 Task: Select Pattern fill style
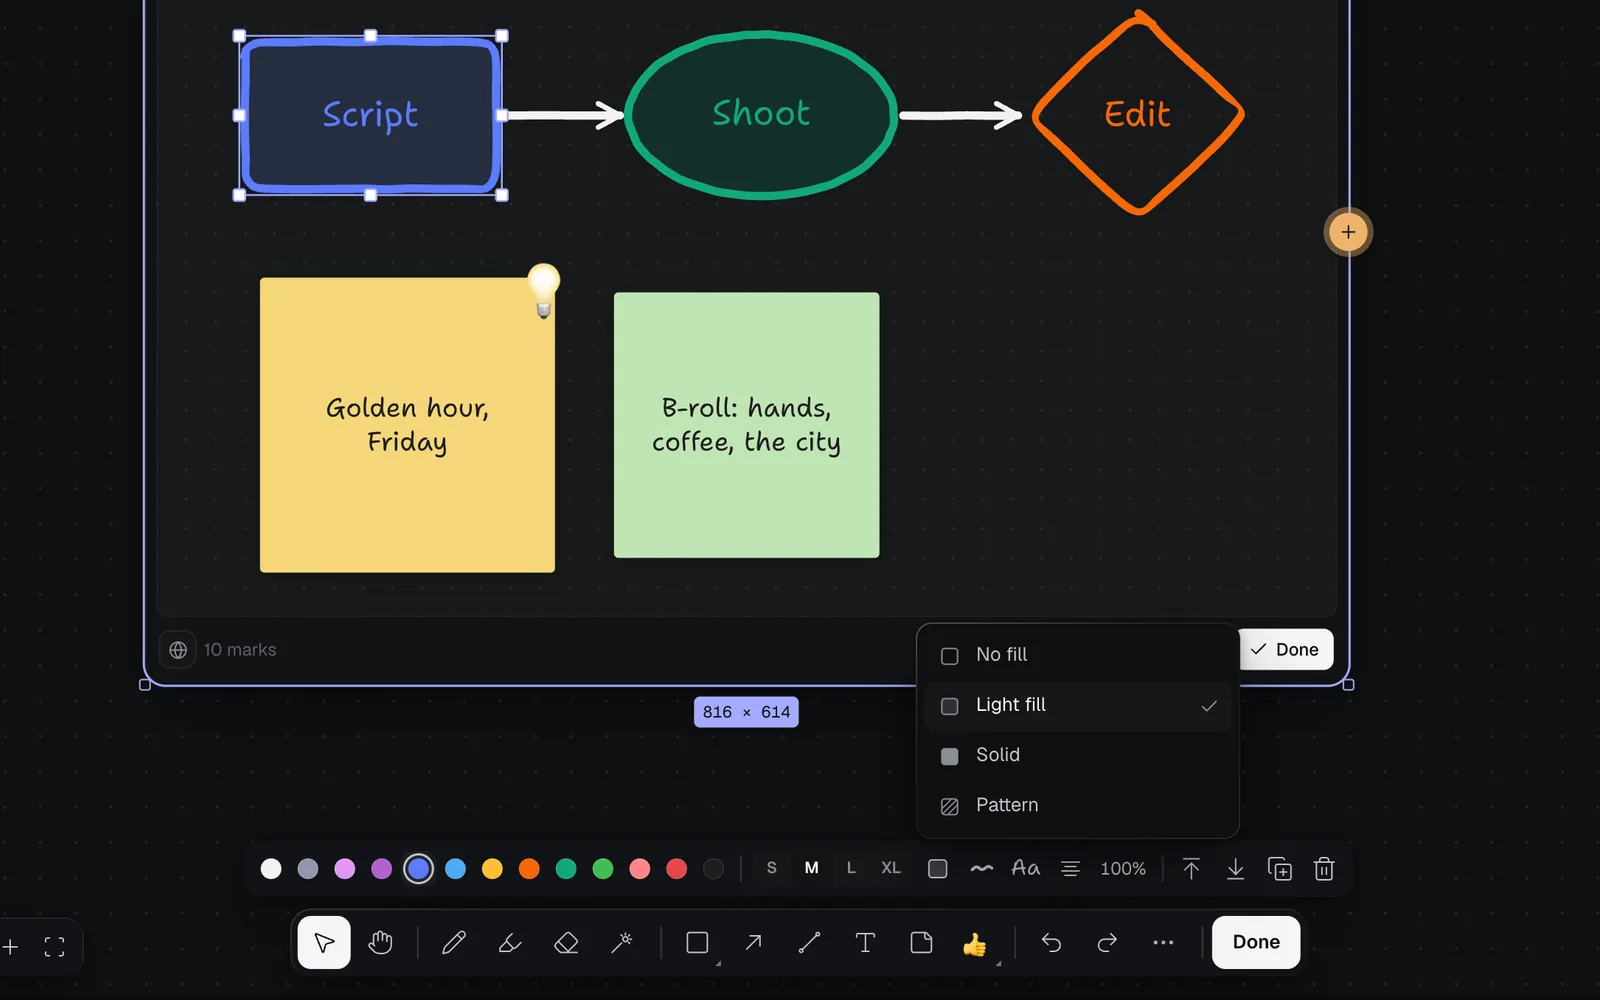(1078, 806)
